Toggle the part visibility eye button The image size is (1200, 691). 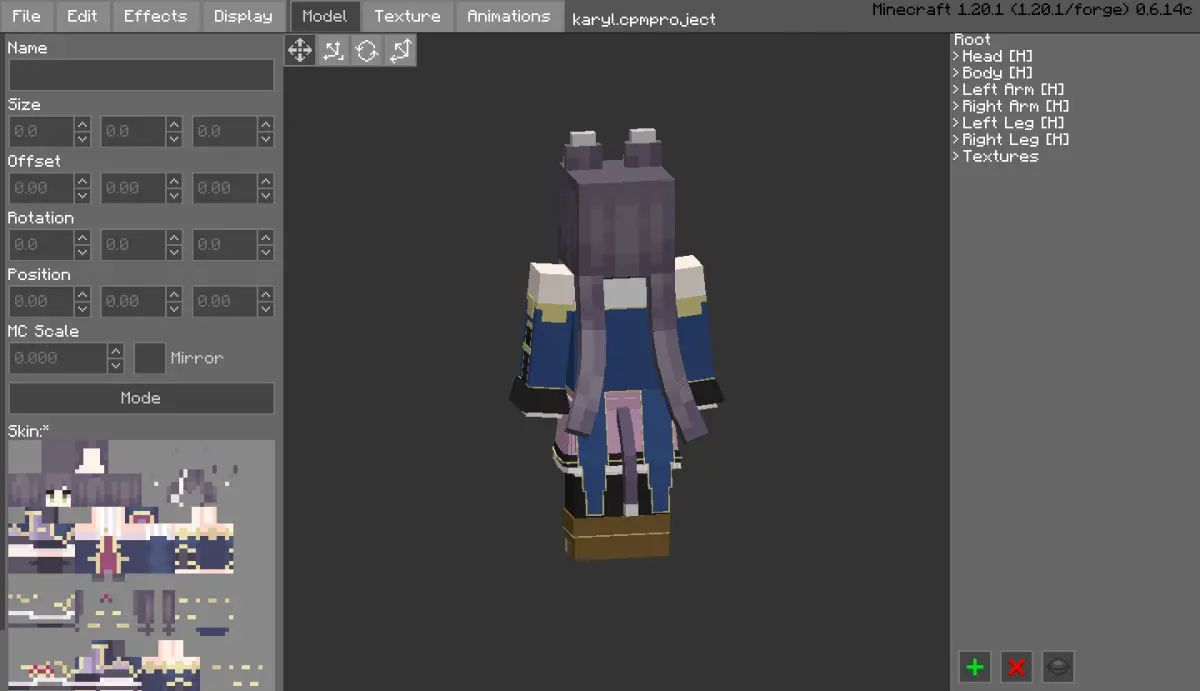(x=1059, y=666)
